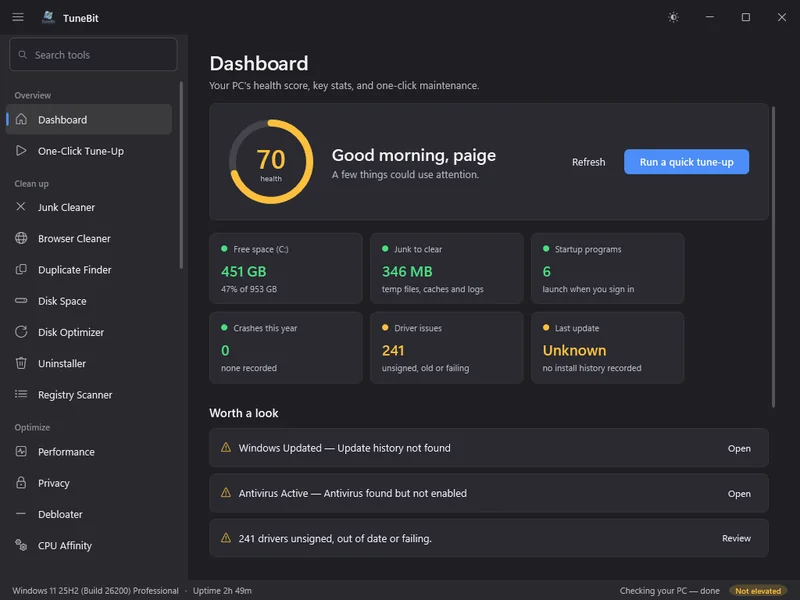
Task: Select the Registry Scanner entry
Action: [x=89, y=394]
